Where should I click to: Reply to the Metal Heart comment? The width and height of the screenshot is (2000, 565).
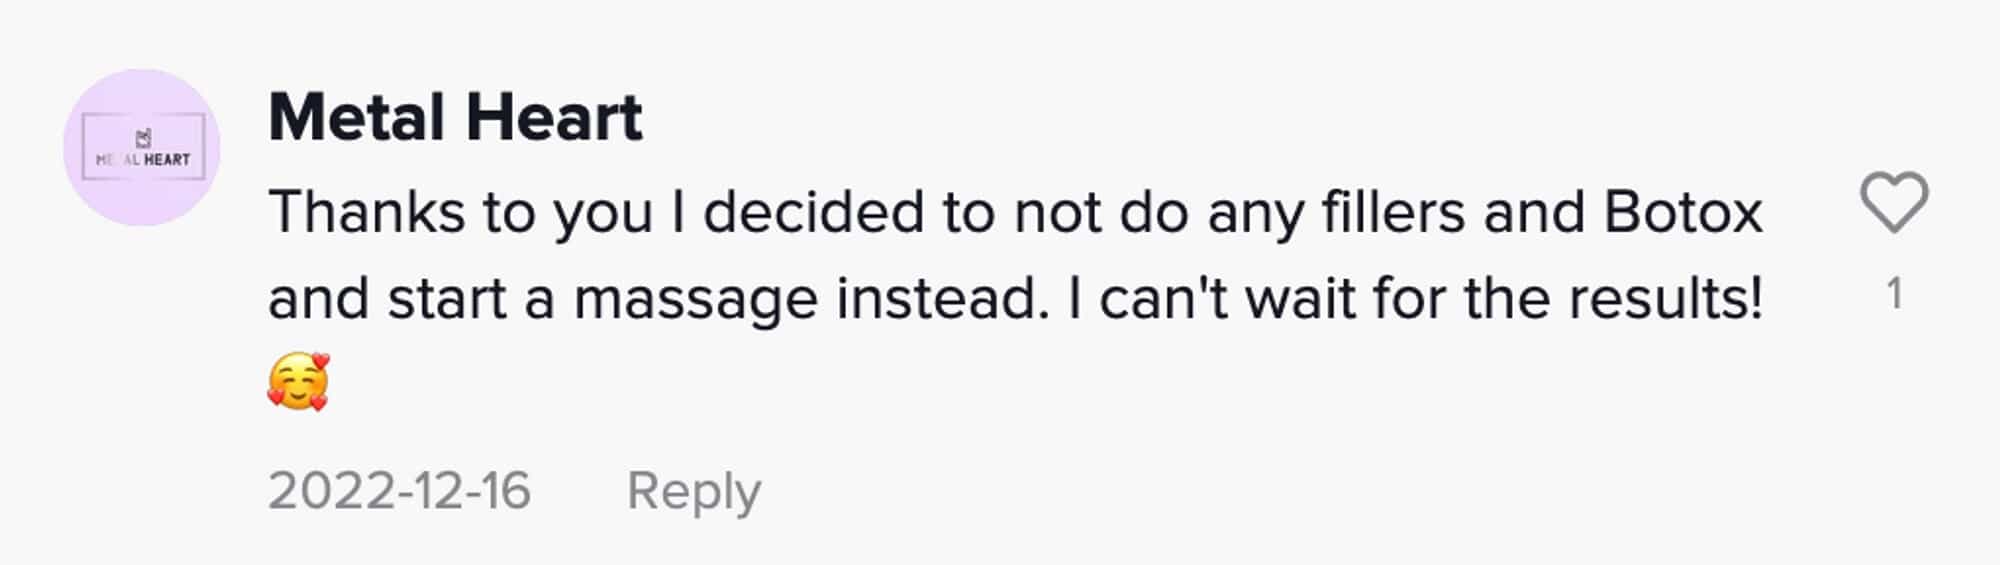tap(693, 491)
